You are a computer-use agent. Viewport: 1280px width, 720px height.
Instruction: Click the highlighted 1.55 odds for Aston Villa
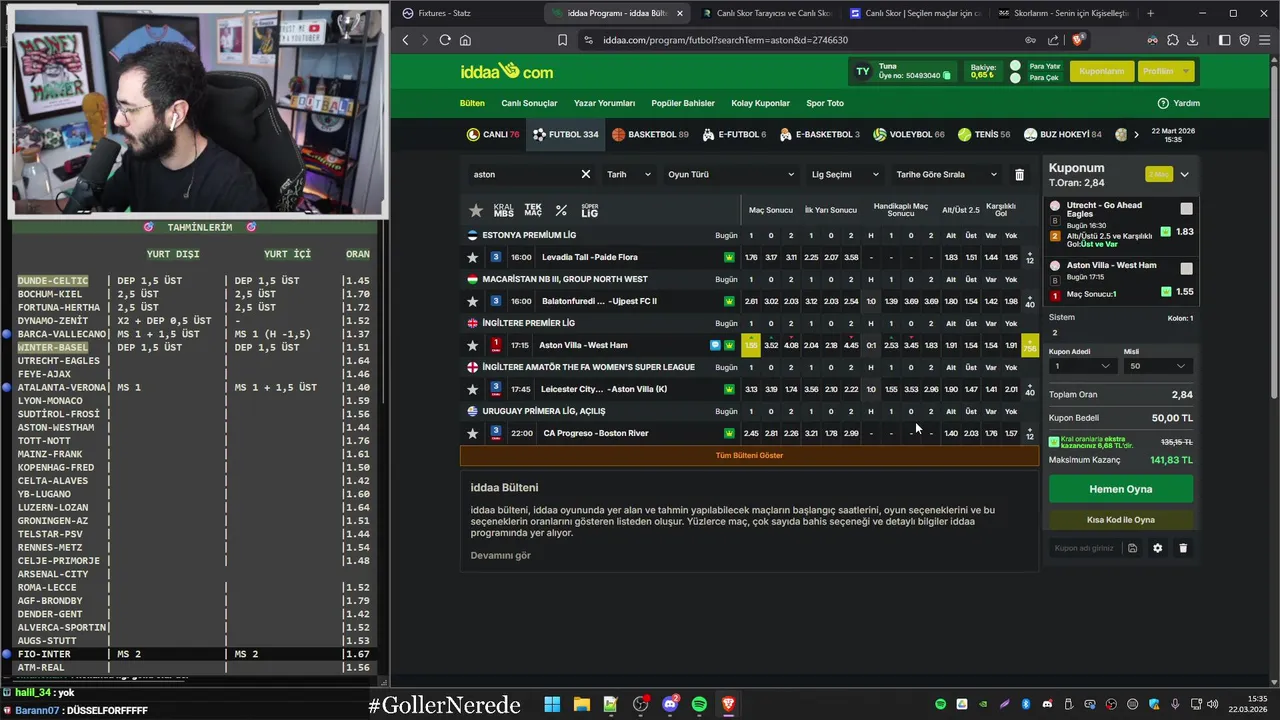[x=750, y=345]
